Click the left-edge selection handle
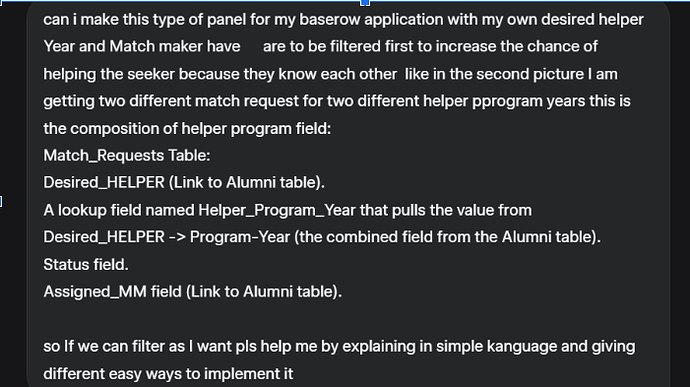 [x=1, y=202]
